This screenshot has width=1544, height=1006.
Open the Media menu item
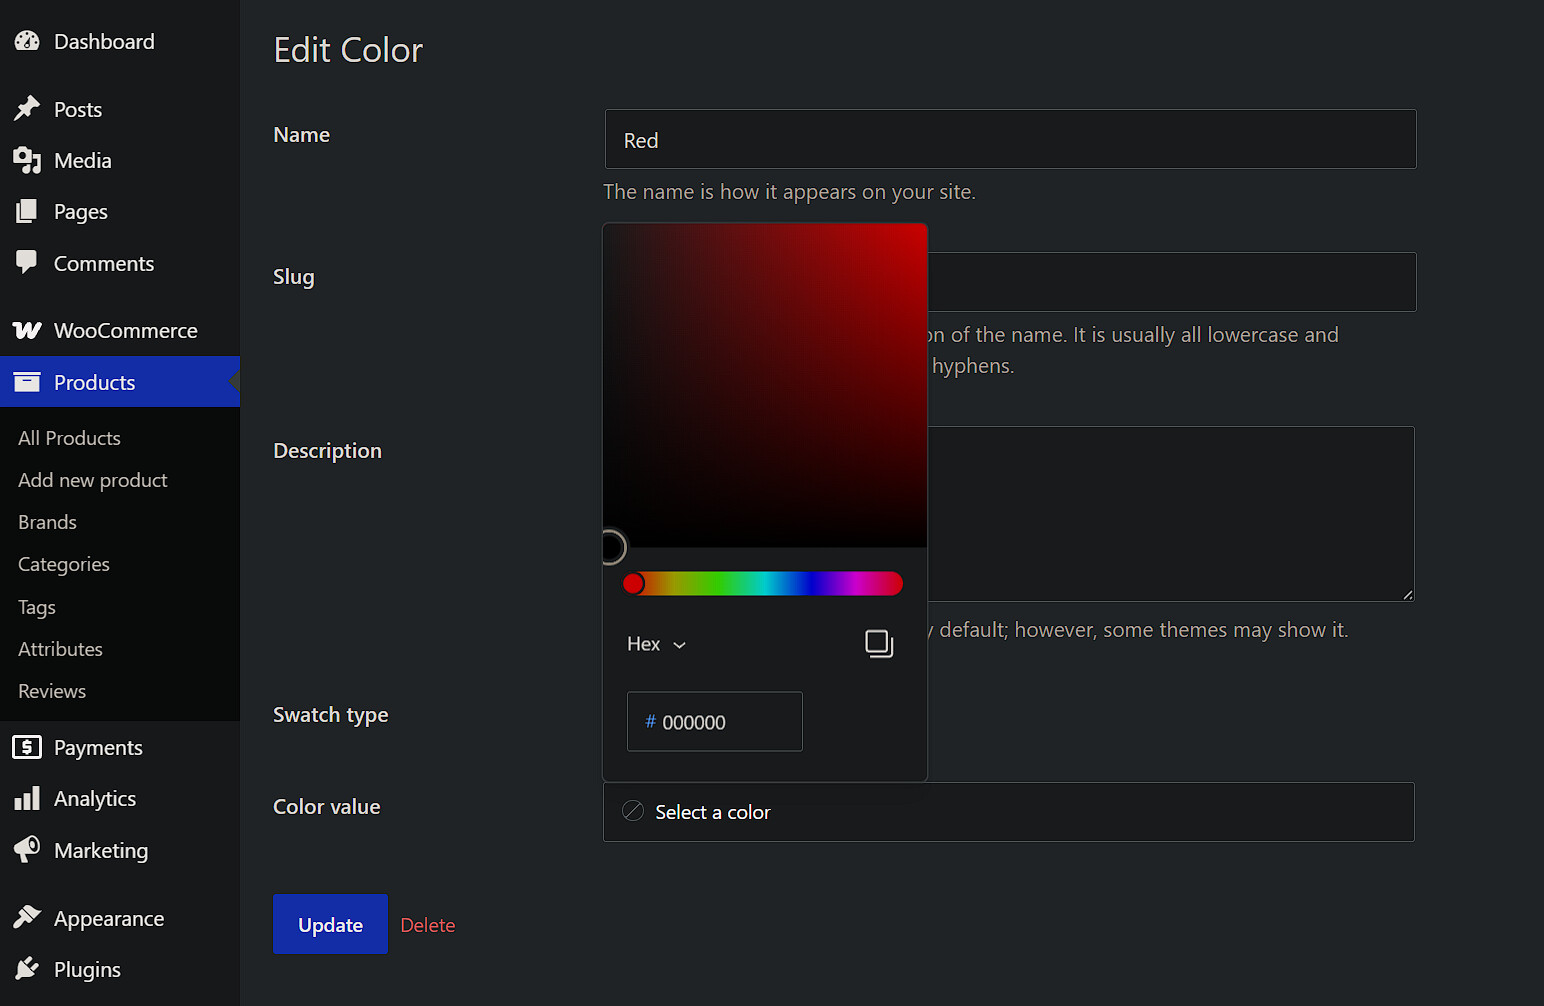(x=120, y=160)
